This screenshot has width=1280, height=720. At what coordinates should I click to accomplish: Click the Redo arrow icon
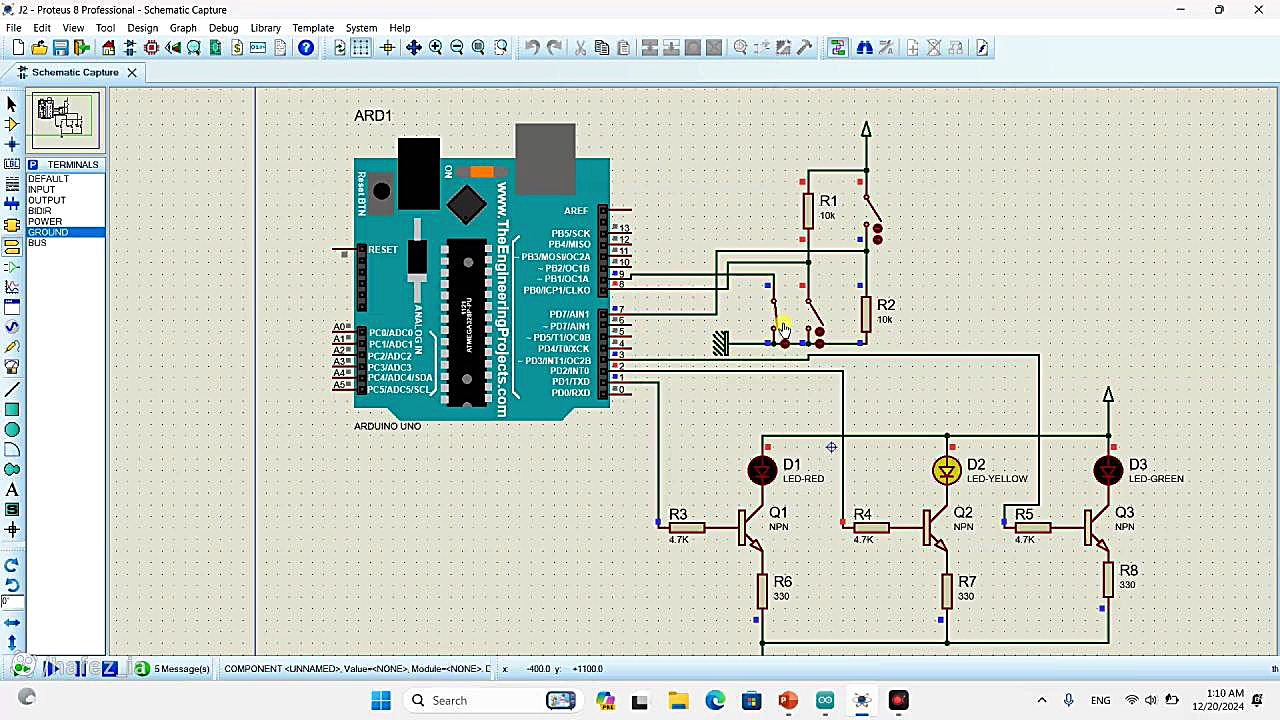(x=554, y=48)
